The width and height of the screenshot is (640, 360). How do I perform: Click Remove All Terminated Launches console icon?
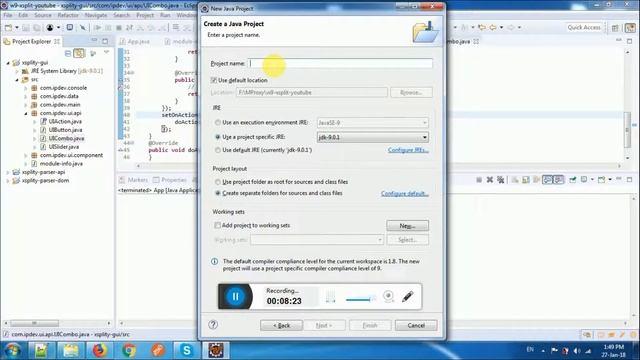[x=500, y=180]
